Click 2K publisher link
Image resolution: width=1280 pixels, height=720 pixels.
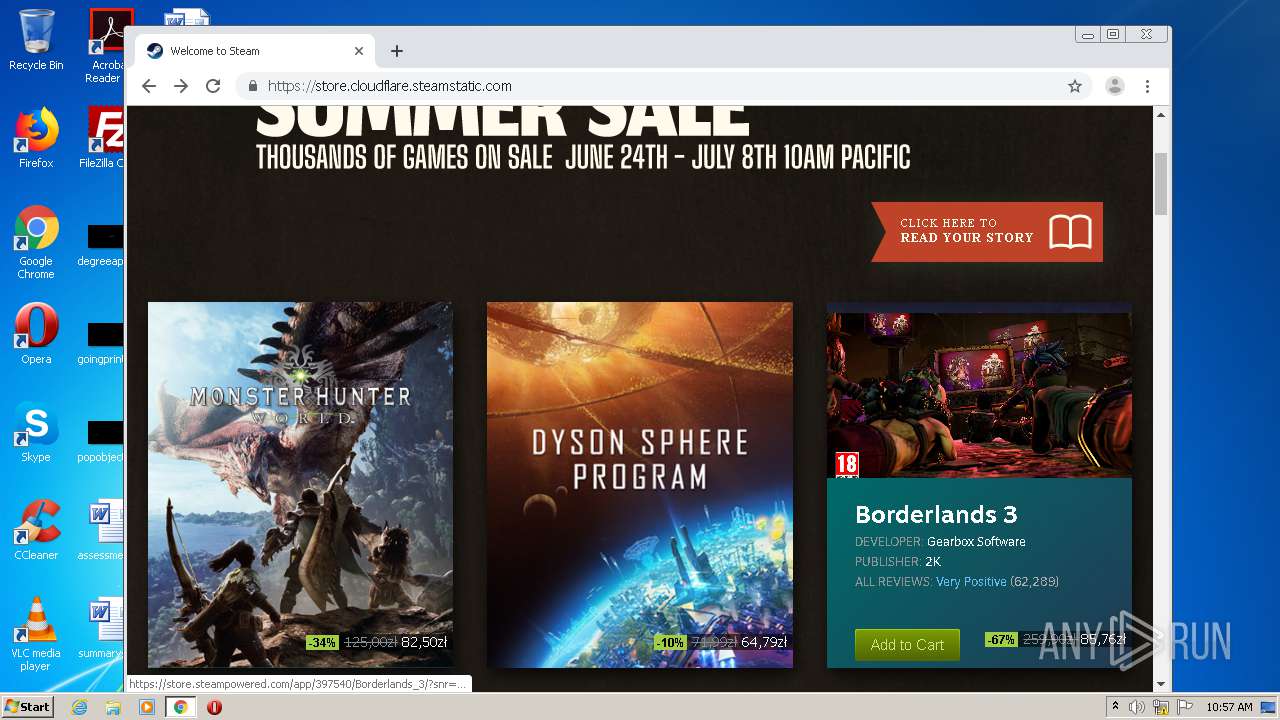pos(933,562)
